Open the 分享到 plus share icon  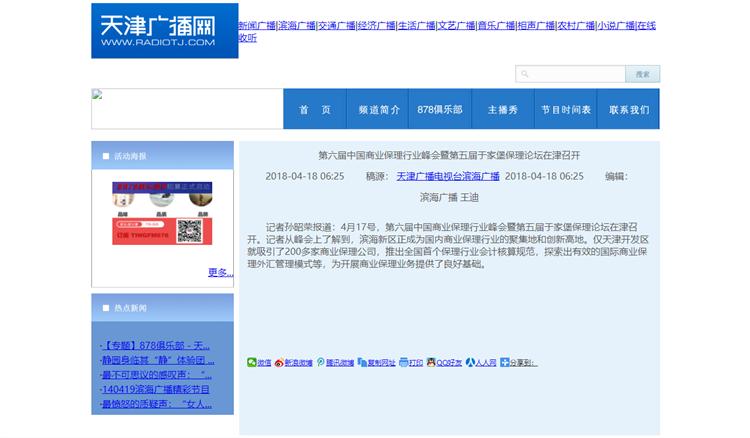click(x=505, y=362)
